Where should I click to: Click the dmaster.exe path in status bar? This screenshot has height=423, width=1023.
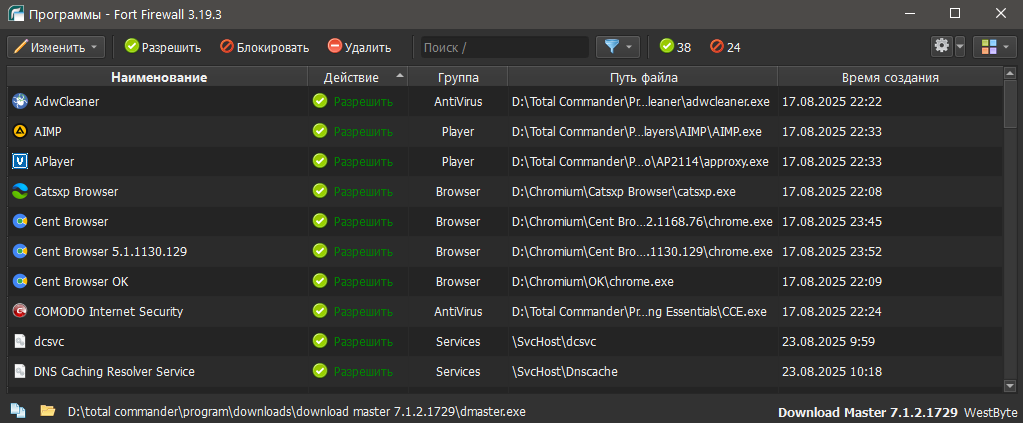[296, 412]
